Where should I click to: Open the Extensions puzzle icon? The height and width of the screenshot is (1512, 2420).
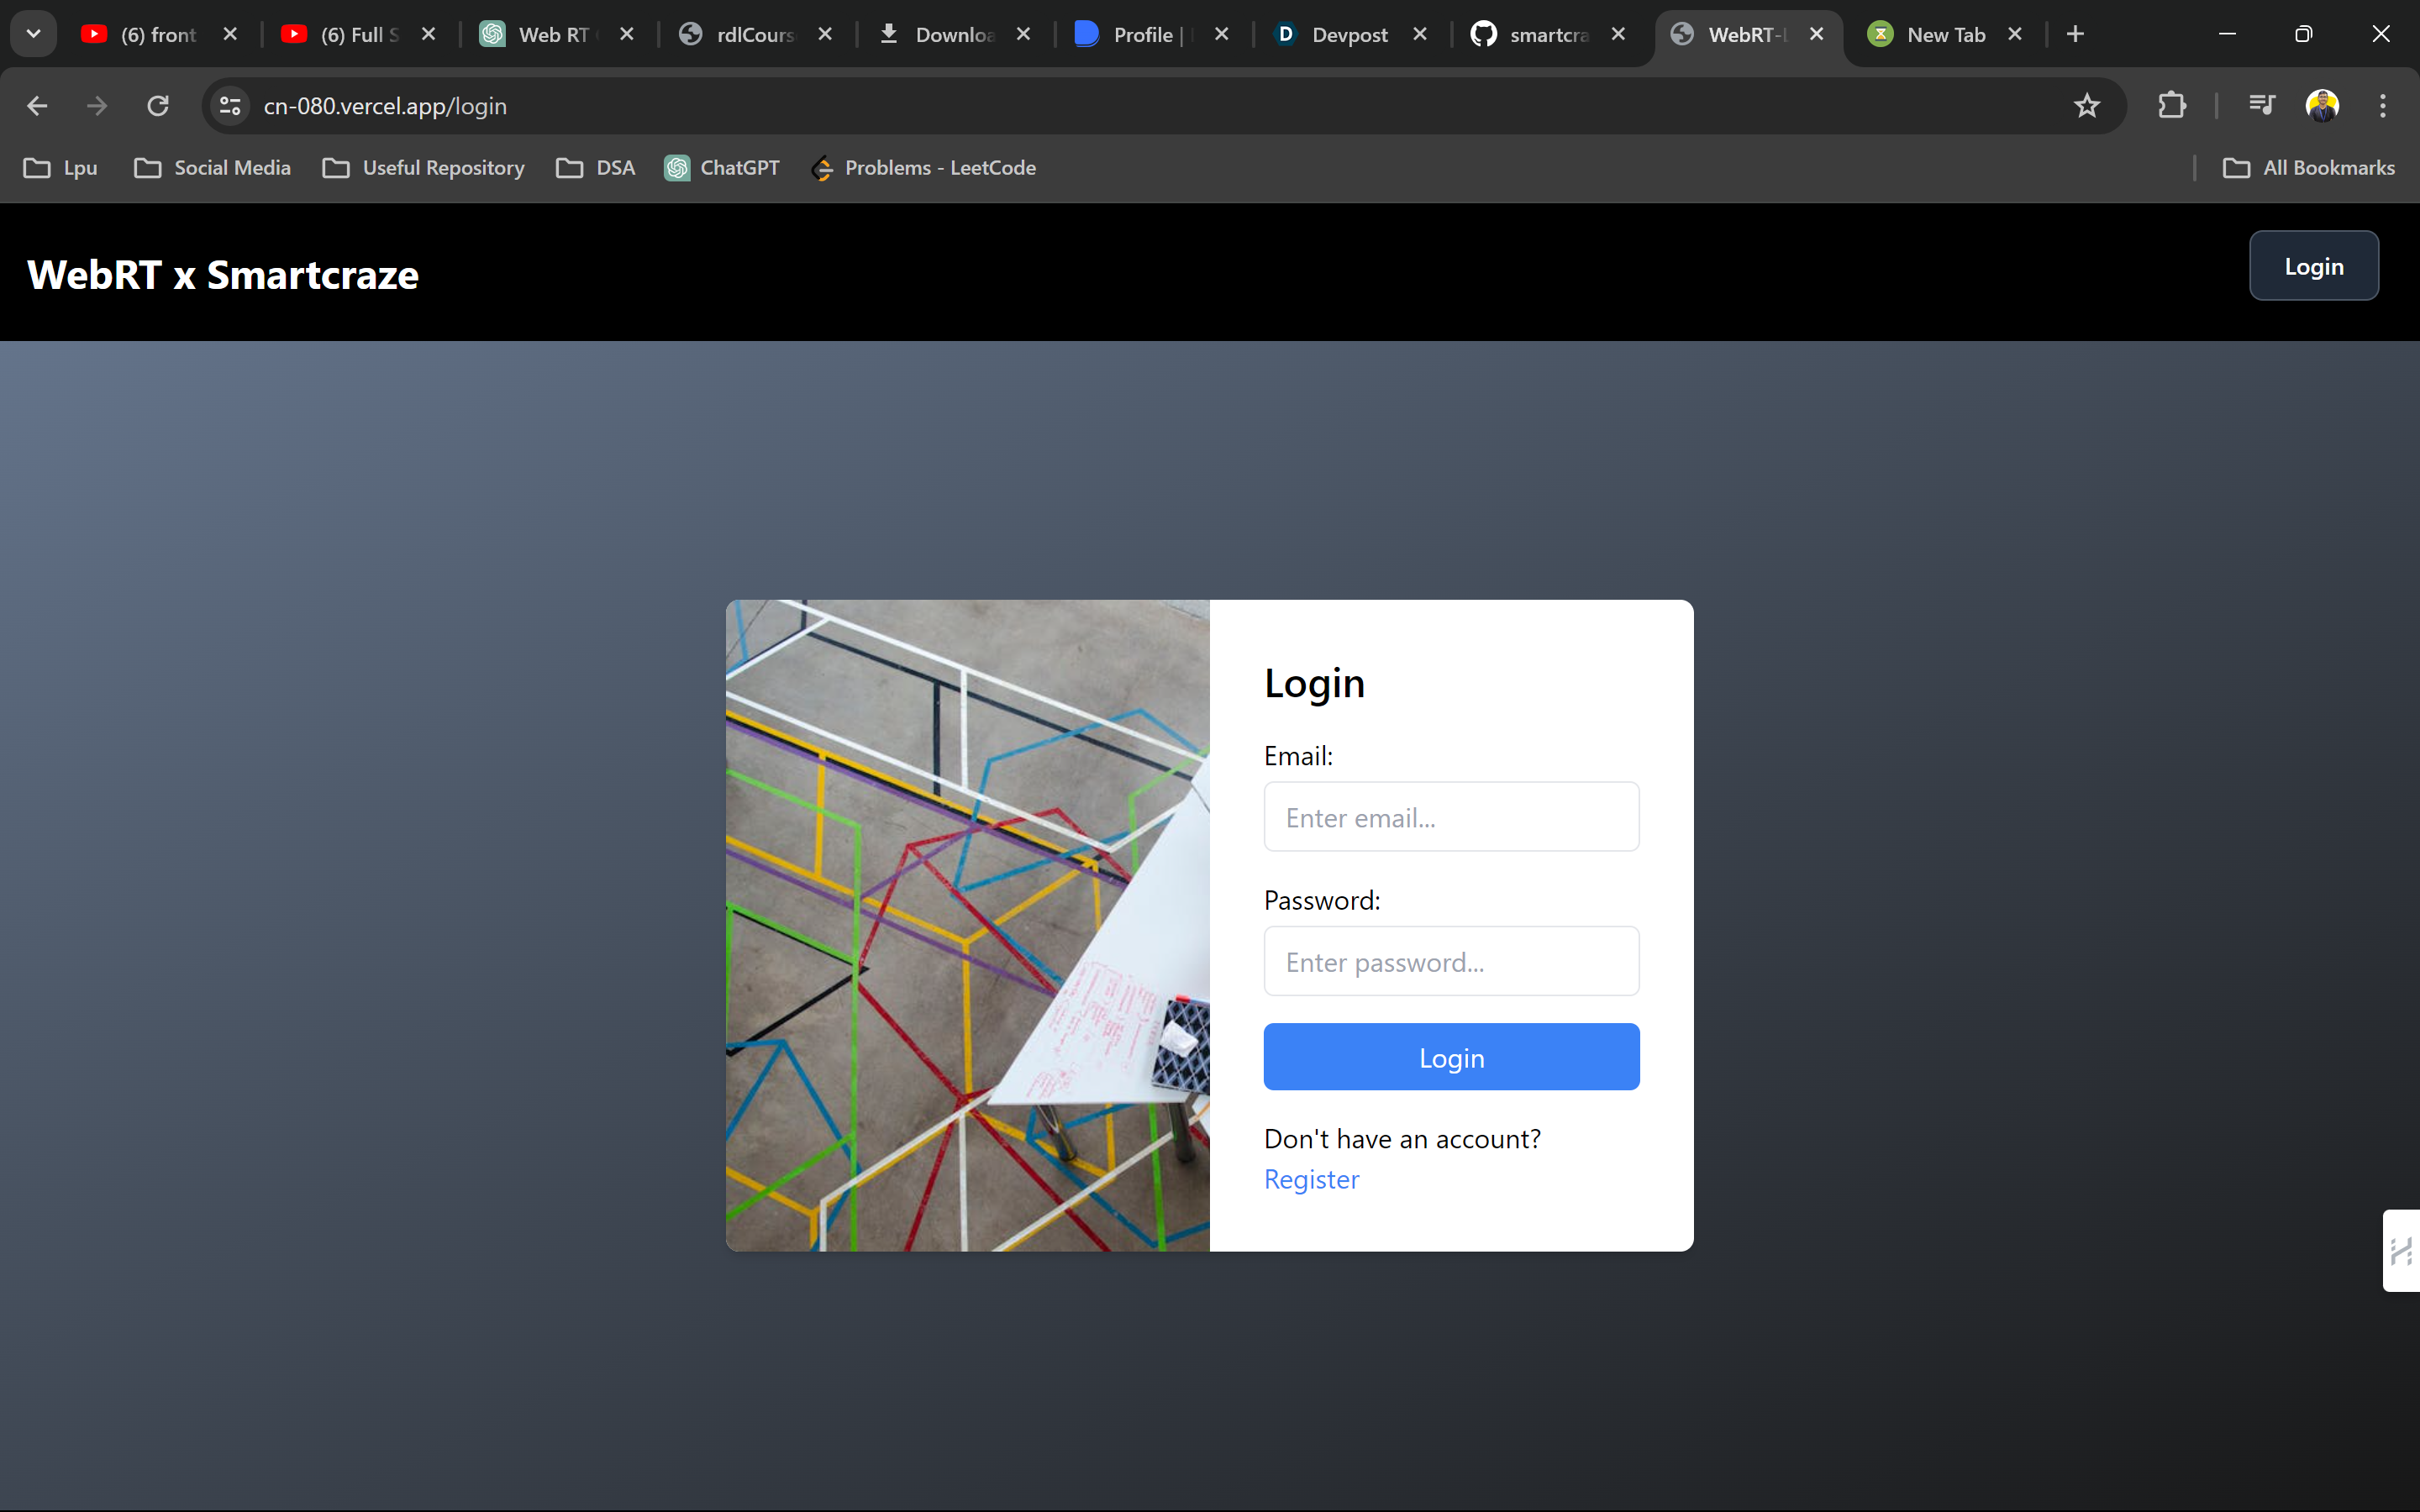pyautogui.click(x=2171, y=106)
